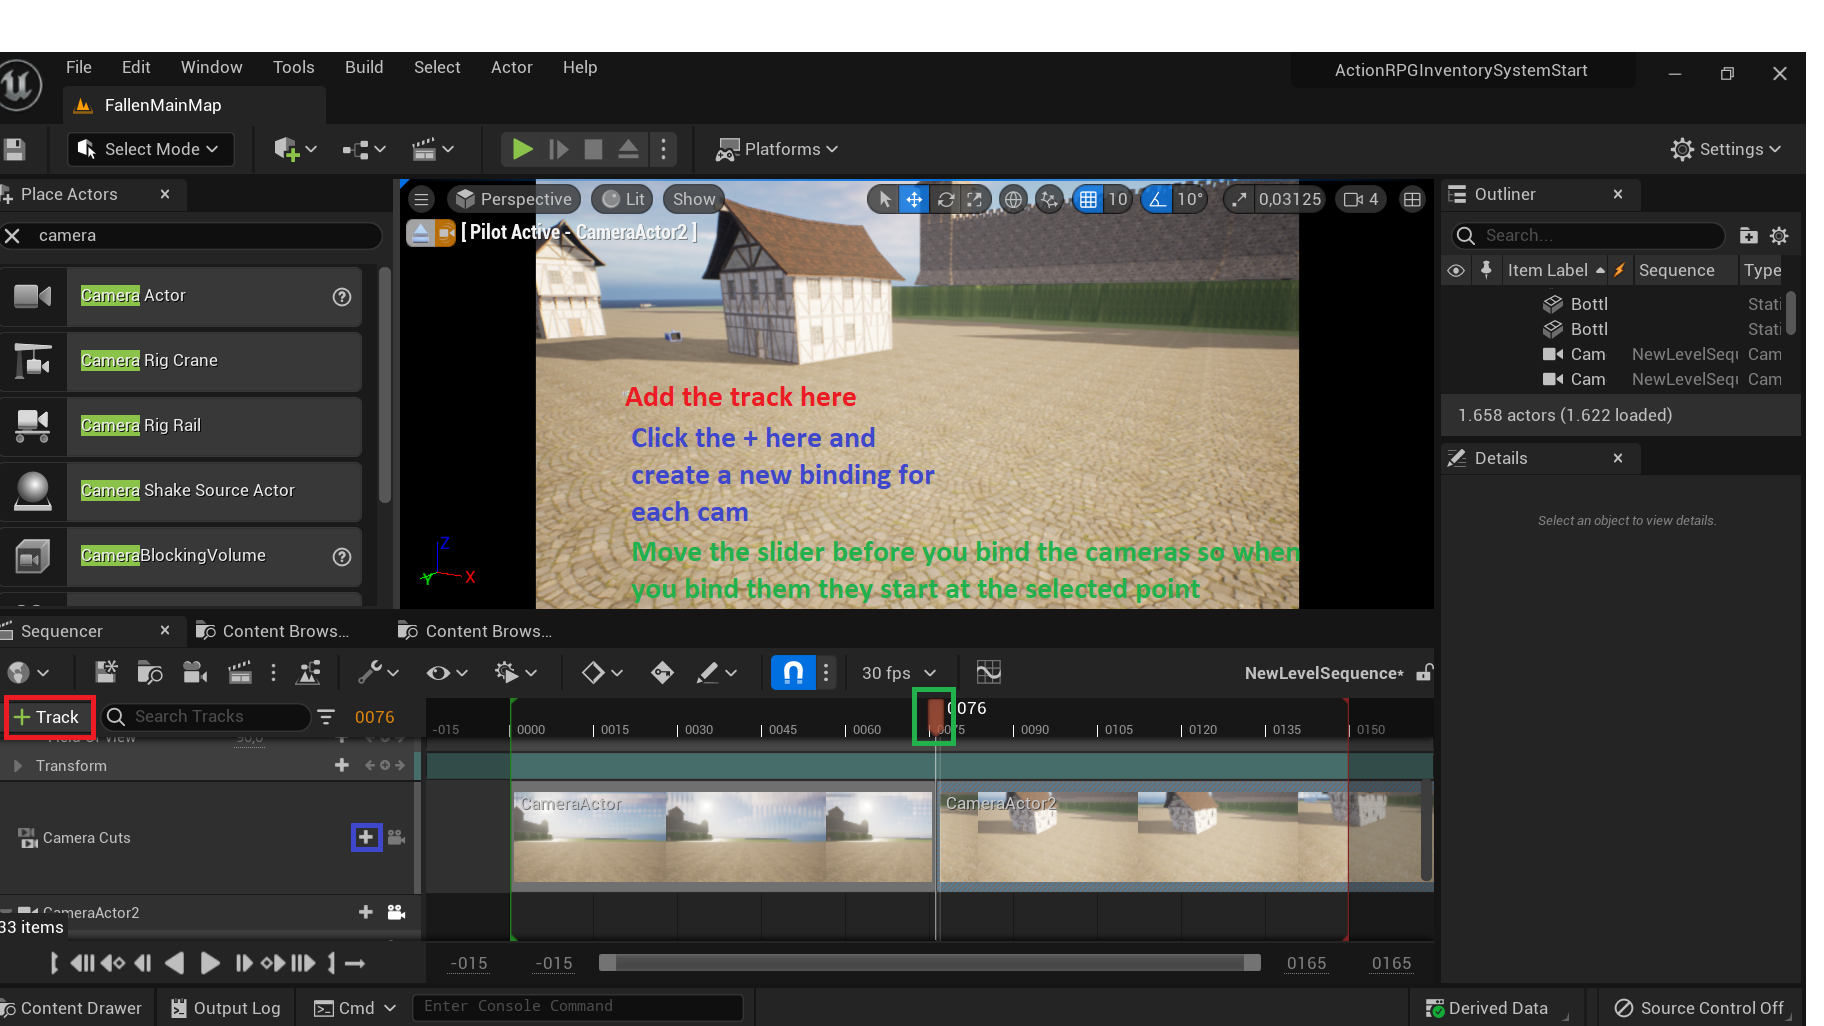1824x1026 pixels.
Task: Click the Sequencer track filter icon
Action: 326,717
